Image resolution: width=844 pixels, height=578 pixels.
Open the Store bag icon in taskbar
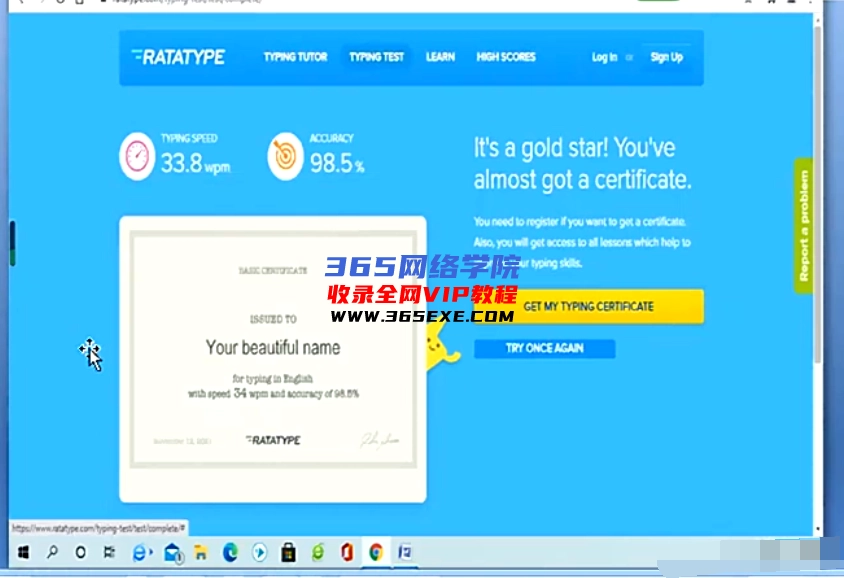click(288, 552)
